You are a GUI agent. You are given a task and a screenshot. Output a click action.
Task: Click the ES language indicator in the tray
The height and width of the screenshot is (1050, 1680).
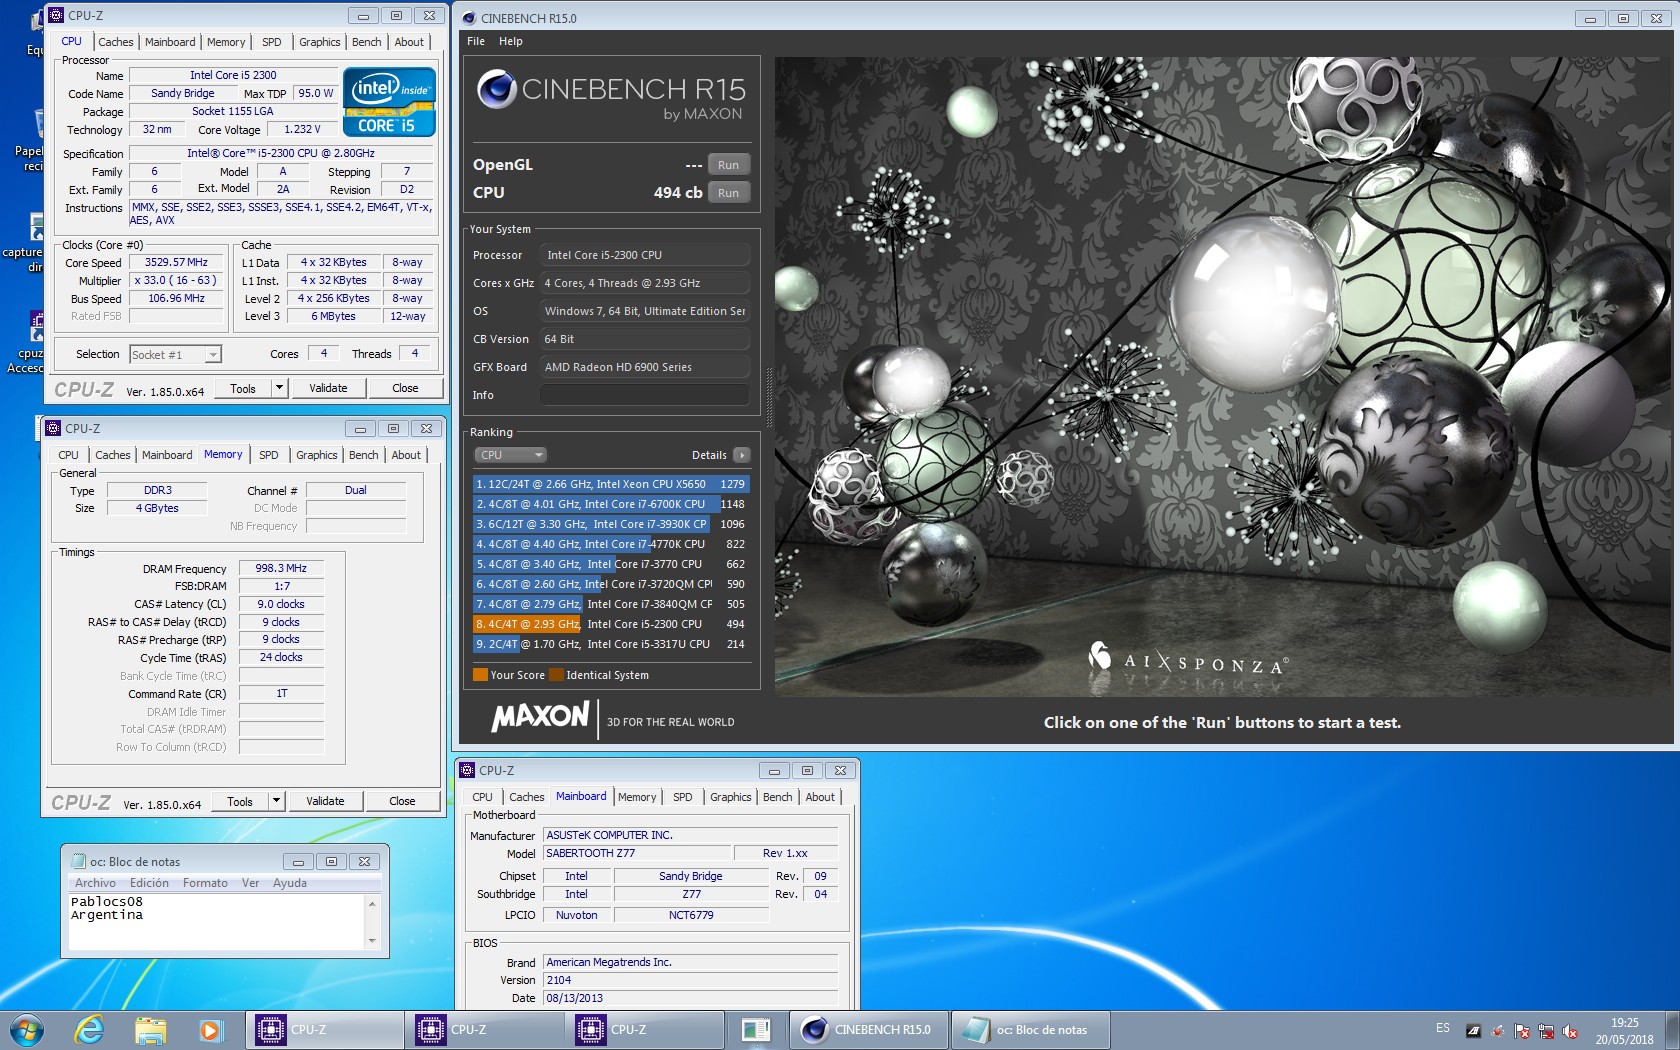pyautogui.click(x=1443, y=1028)
